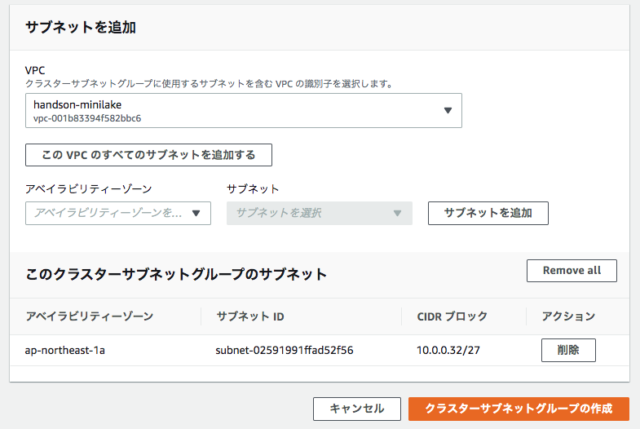Screen dimensions: 640x429
Task: Click the CIDR ブロック column header
Action: click(452, 316)
